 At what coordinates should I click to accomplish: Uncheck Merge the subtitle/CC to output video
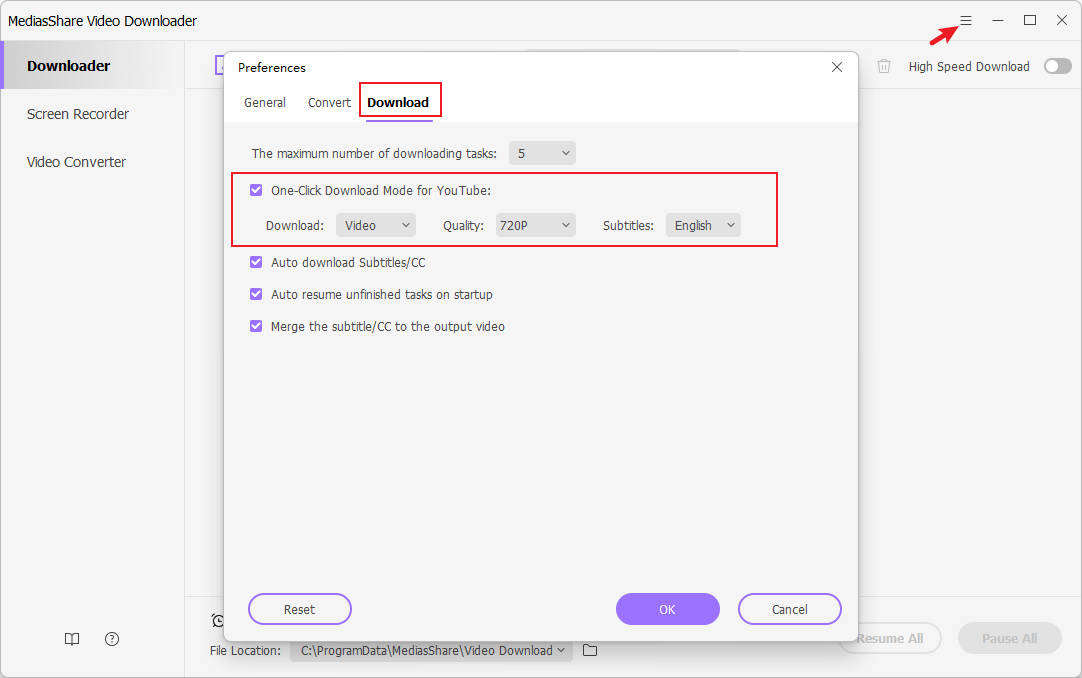(x=256, y=326)
